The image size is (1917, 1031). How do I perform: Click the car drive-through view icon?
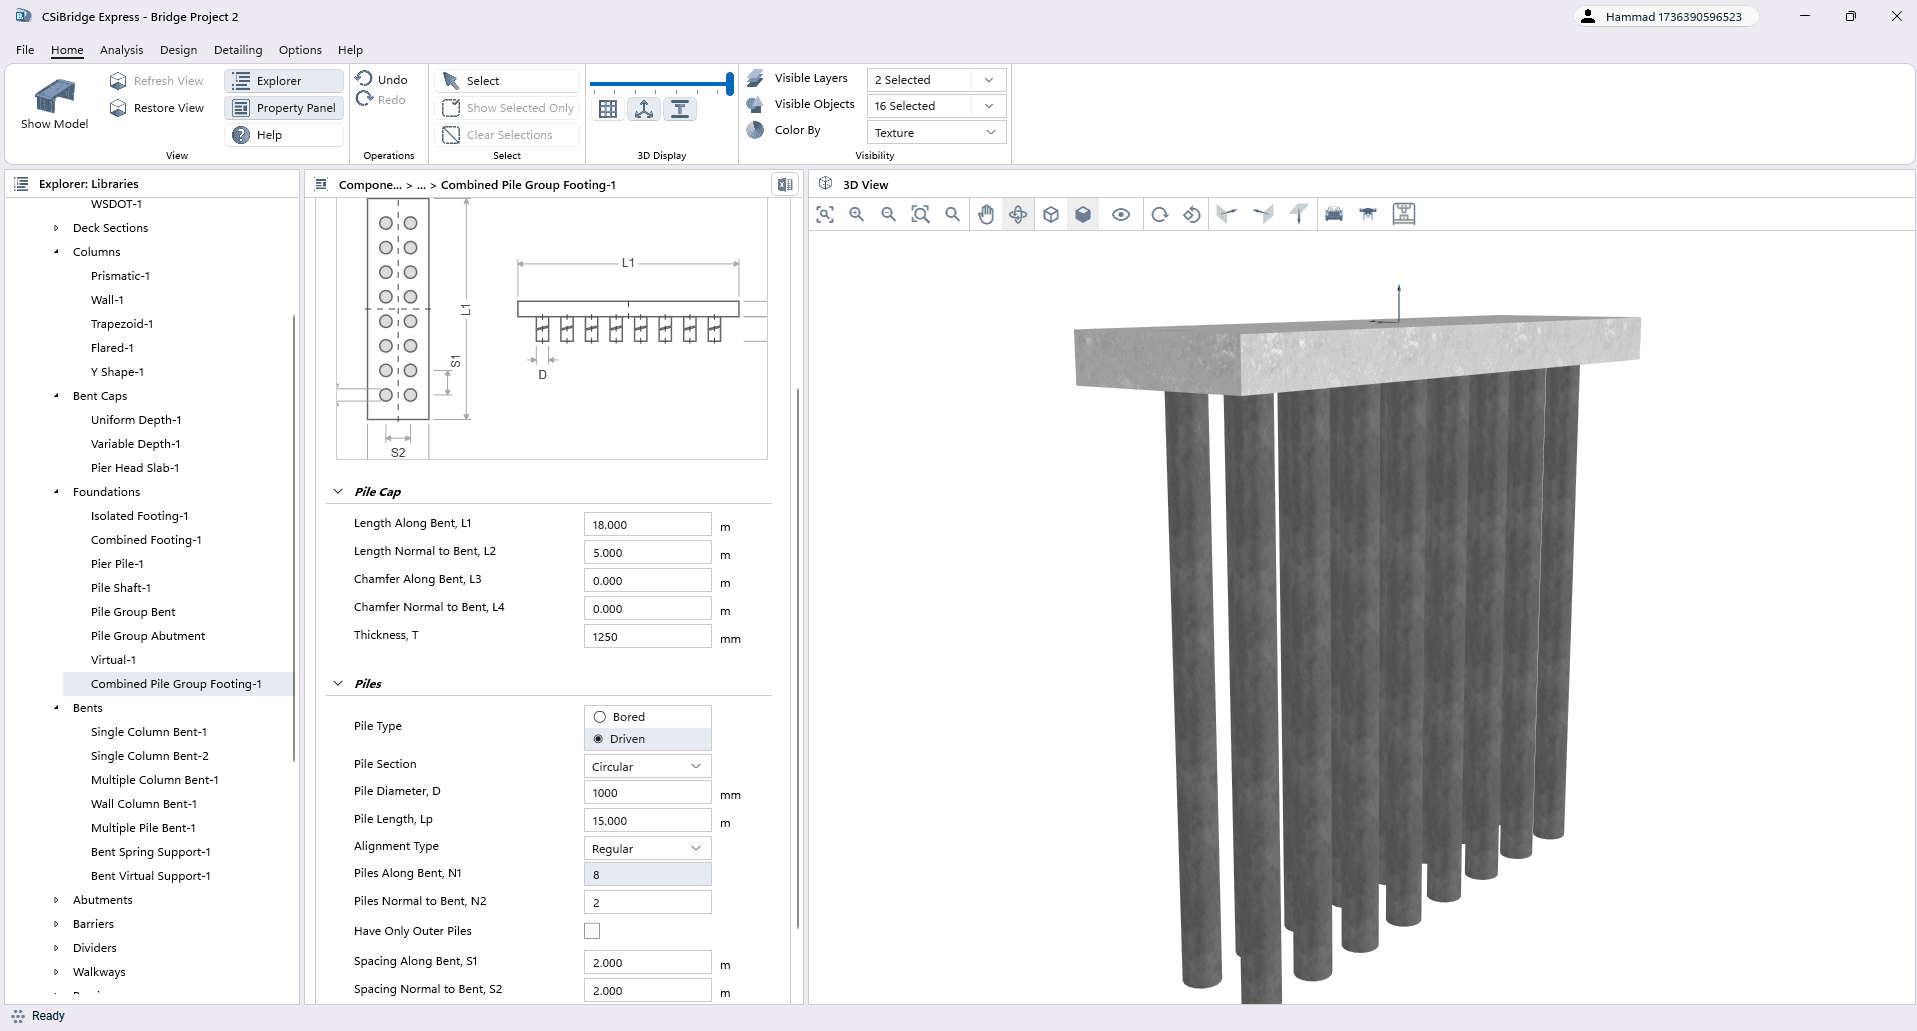1334,214
